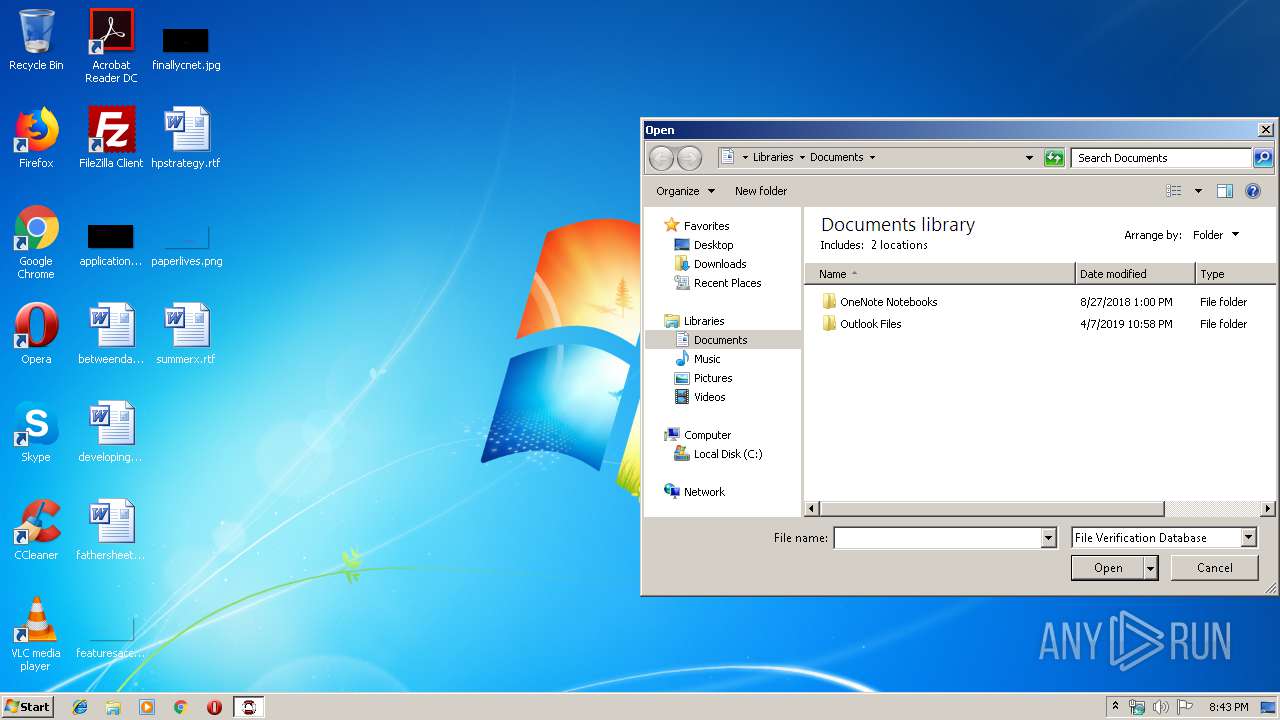Image resolution: width=1280 pixels, height=720 pixels.
Task: Open the Recycle Bin desktop icon
Action: (x=36, y=40)
